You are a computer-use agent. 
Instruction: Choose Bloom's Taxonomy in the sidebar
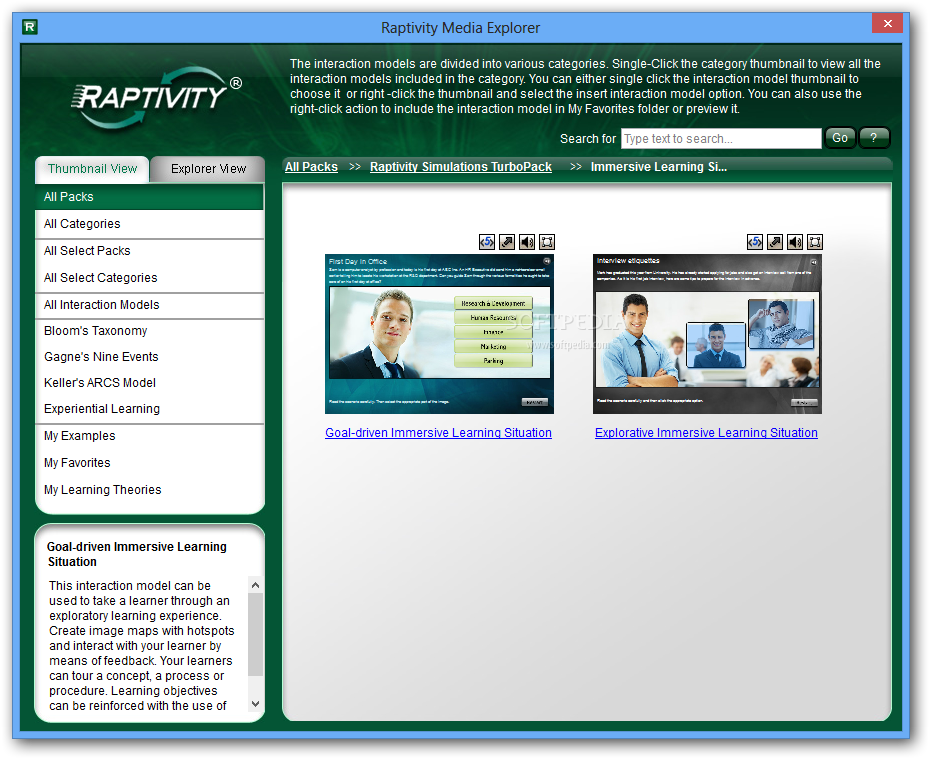click(x=149, y=331)
